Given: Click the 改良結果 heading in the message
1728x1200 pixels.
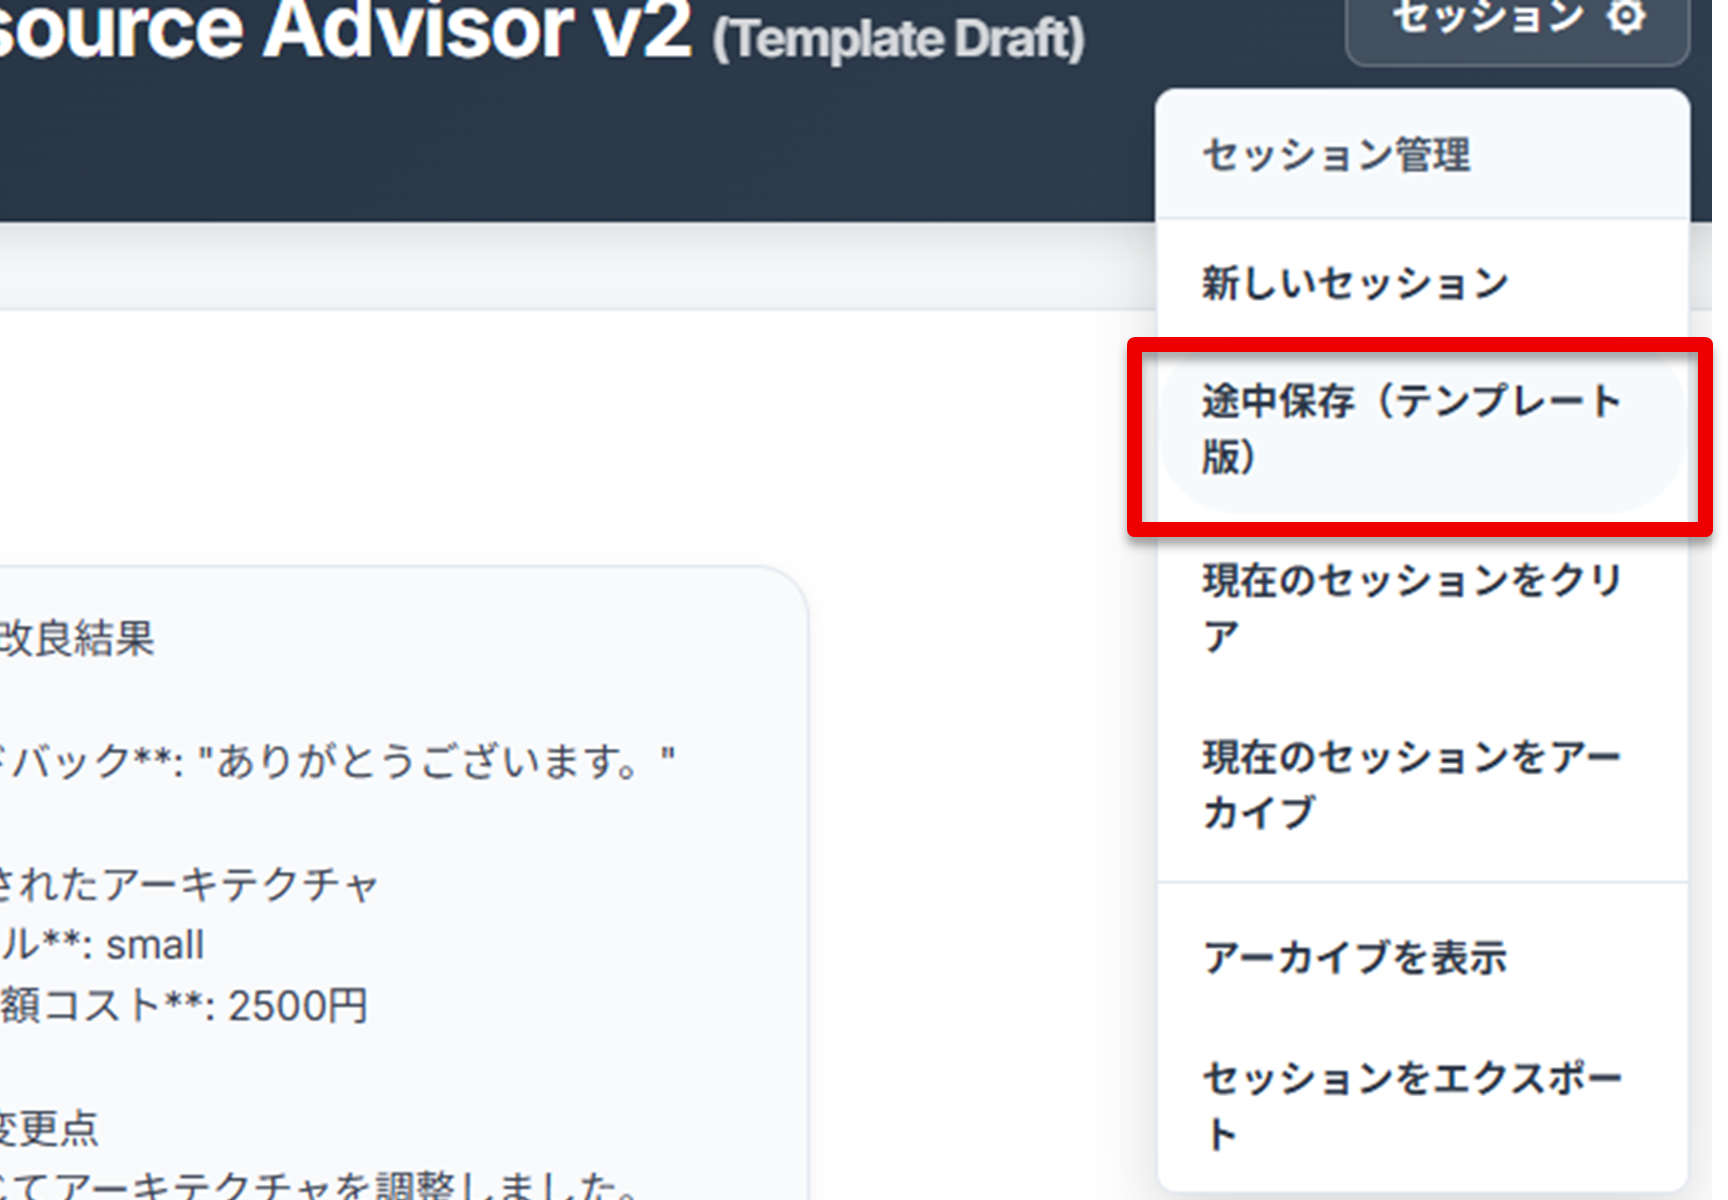Looking at the screenshot, I should [77, 639].
